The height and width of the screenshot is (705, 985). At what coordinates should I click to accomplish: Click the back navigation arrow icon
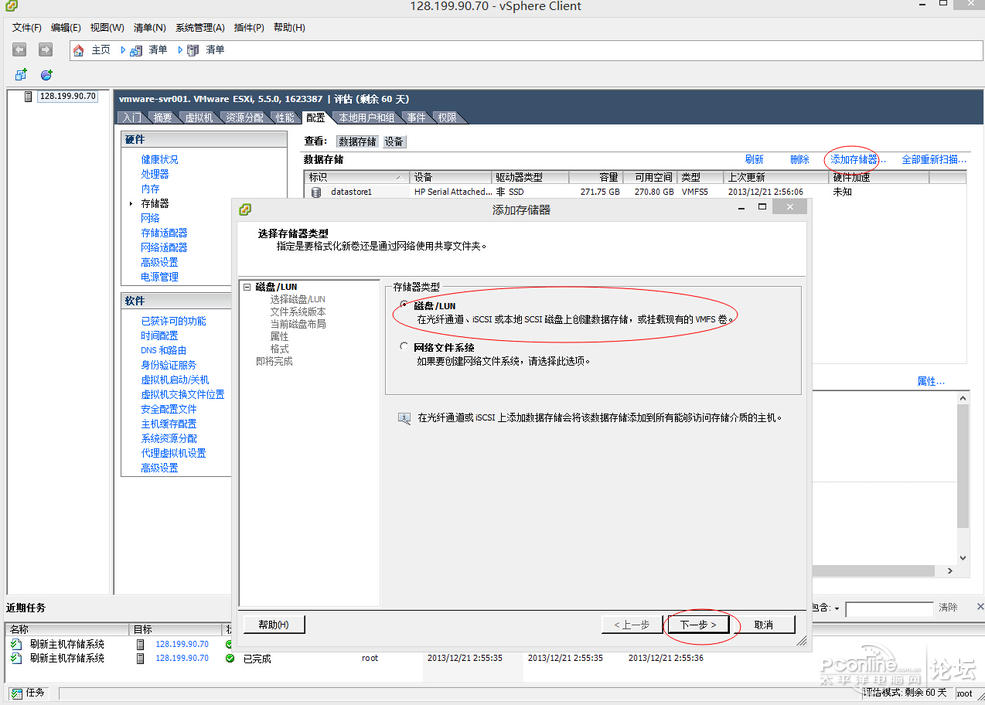[x=19, y=50]
